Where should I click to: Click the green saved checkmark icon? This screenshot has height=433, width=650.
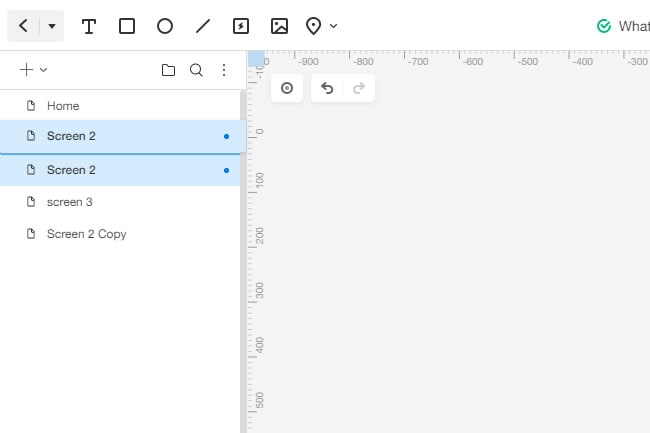point(604,26)
